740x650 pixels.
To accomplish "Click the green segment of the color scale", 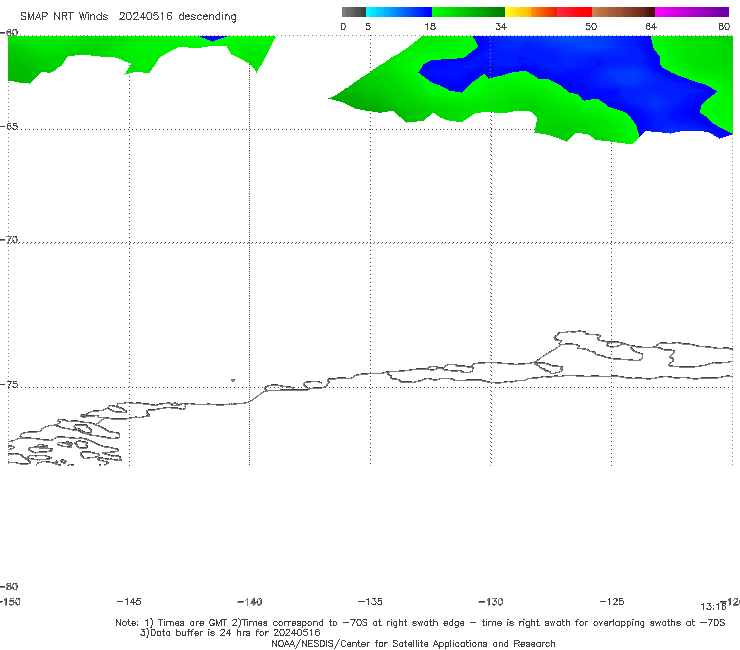I will point(468,12).
